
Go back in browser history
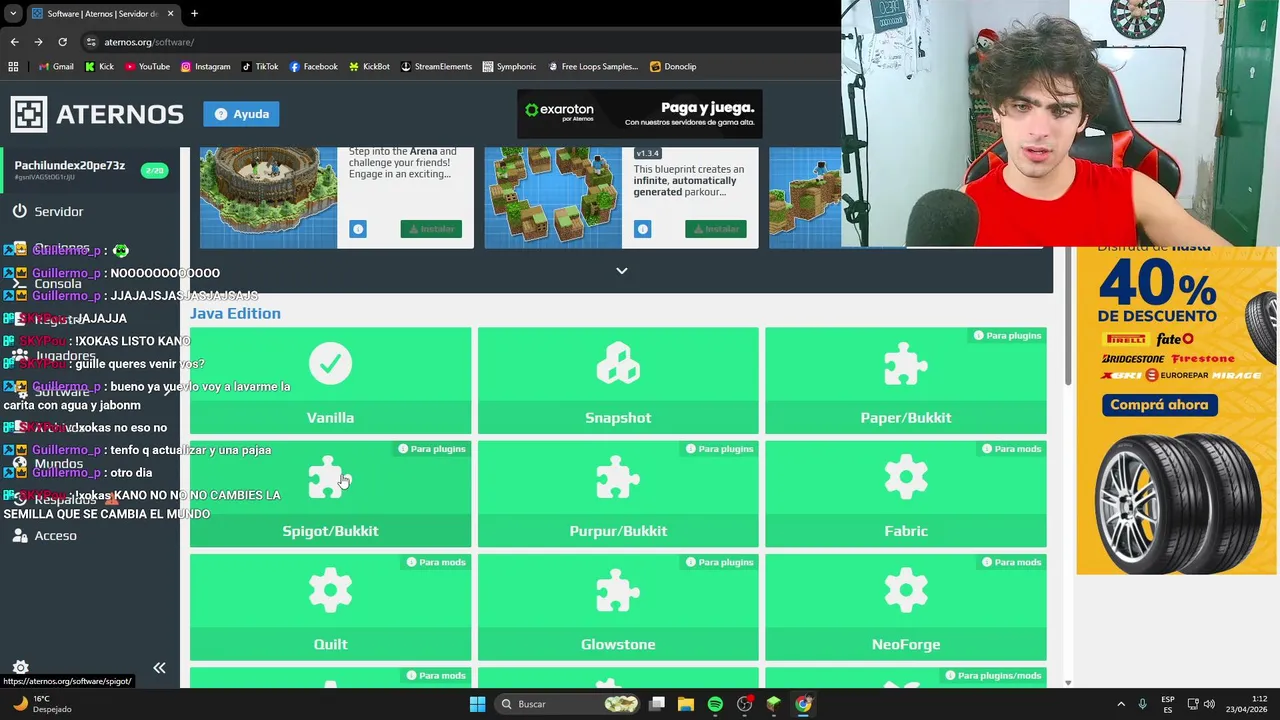coord(14,42)
